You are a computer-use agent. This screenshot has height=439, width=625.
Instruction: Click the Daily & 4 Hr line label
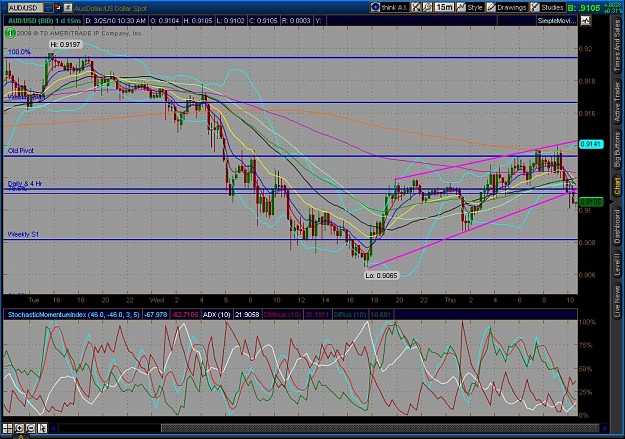[25, 183]
